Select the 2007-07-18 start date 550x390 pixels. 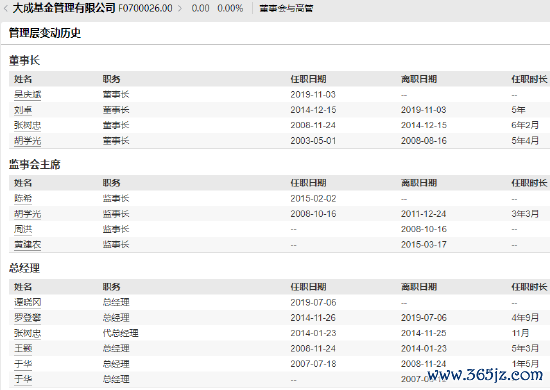tap(313, 364)
